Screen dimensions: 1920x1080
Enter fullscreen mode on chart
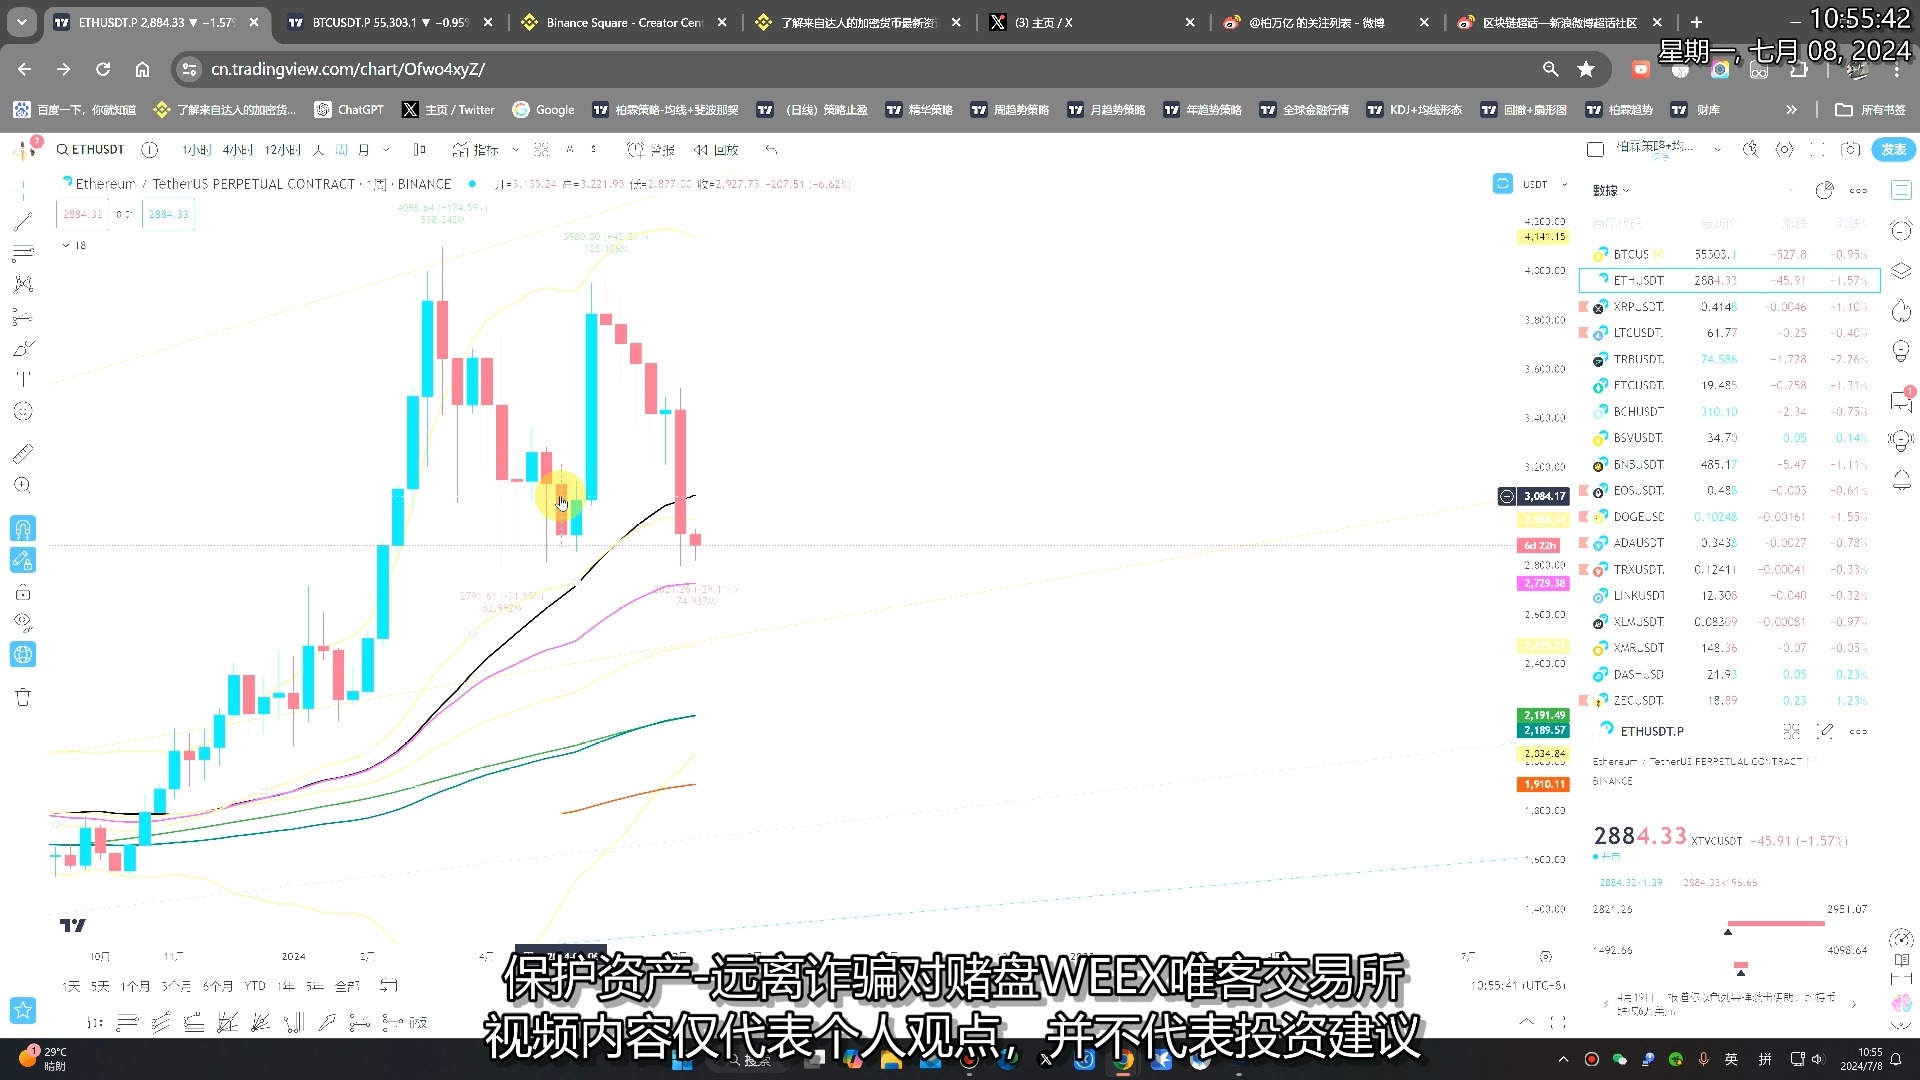(x=1817, y=149)
